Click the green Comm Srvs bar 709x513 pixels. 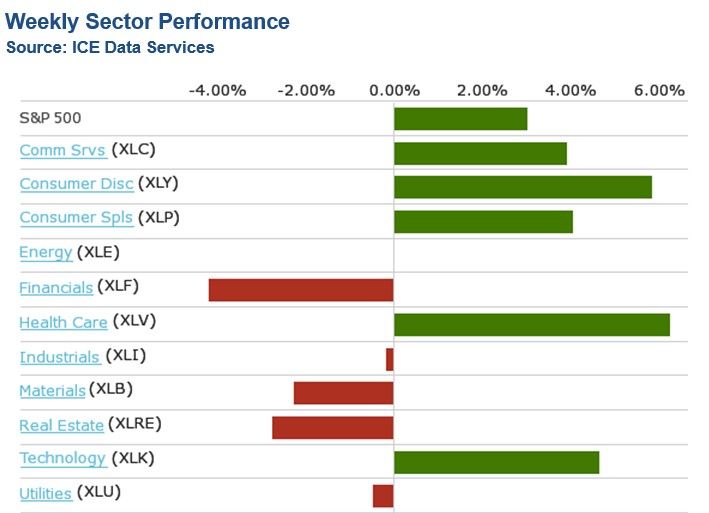(480, 153)
